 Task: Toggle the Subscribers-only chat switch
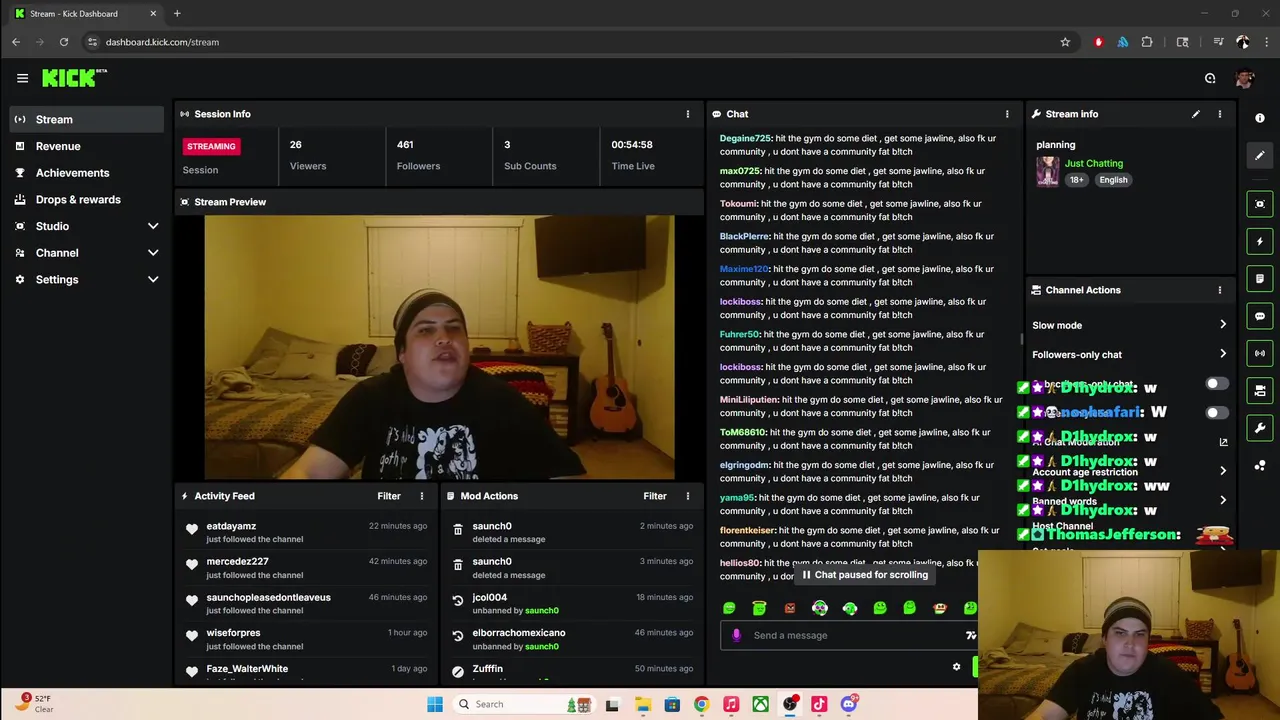[1216, 384]
